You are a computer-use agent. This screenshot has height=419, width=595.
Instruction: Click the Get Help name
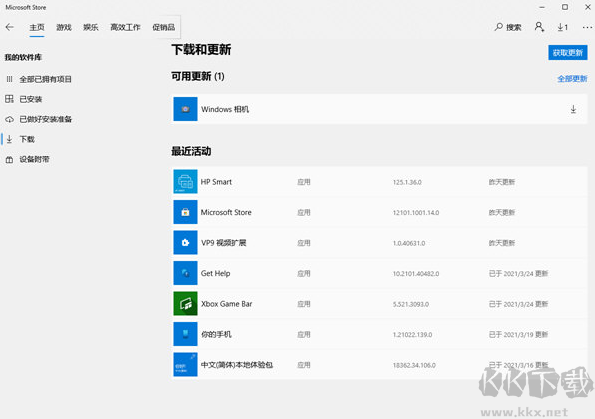pyautogui.click(x=216, y=273)
